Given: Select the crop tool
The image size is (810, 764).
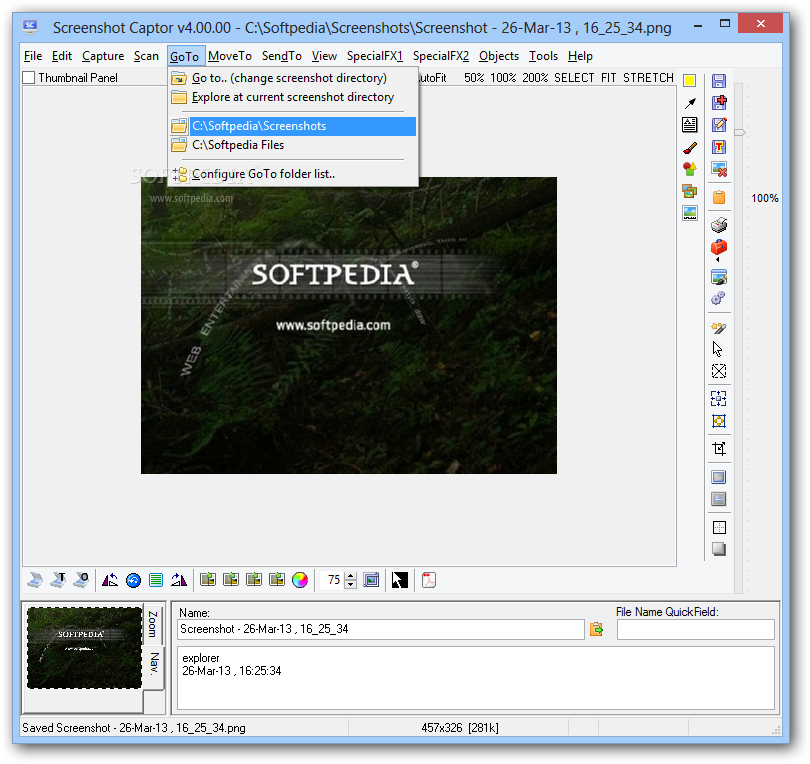Looking at the screenshot, I should click(719, 448).
